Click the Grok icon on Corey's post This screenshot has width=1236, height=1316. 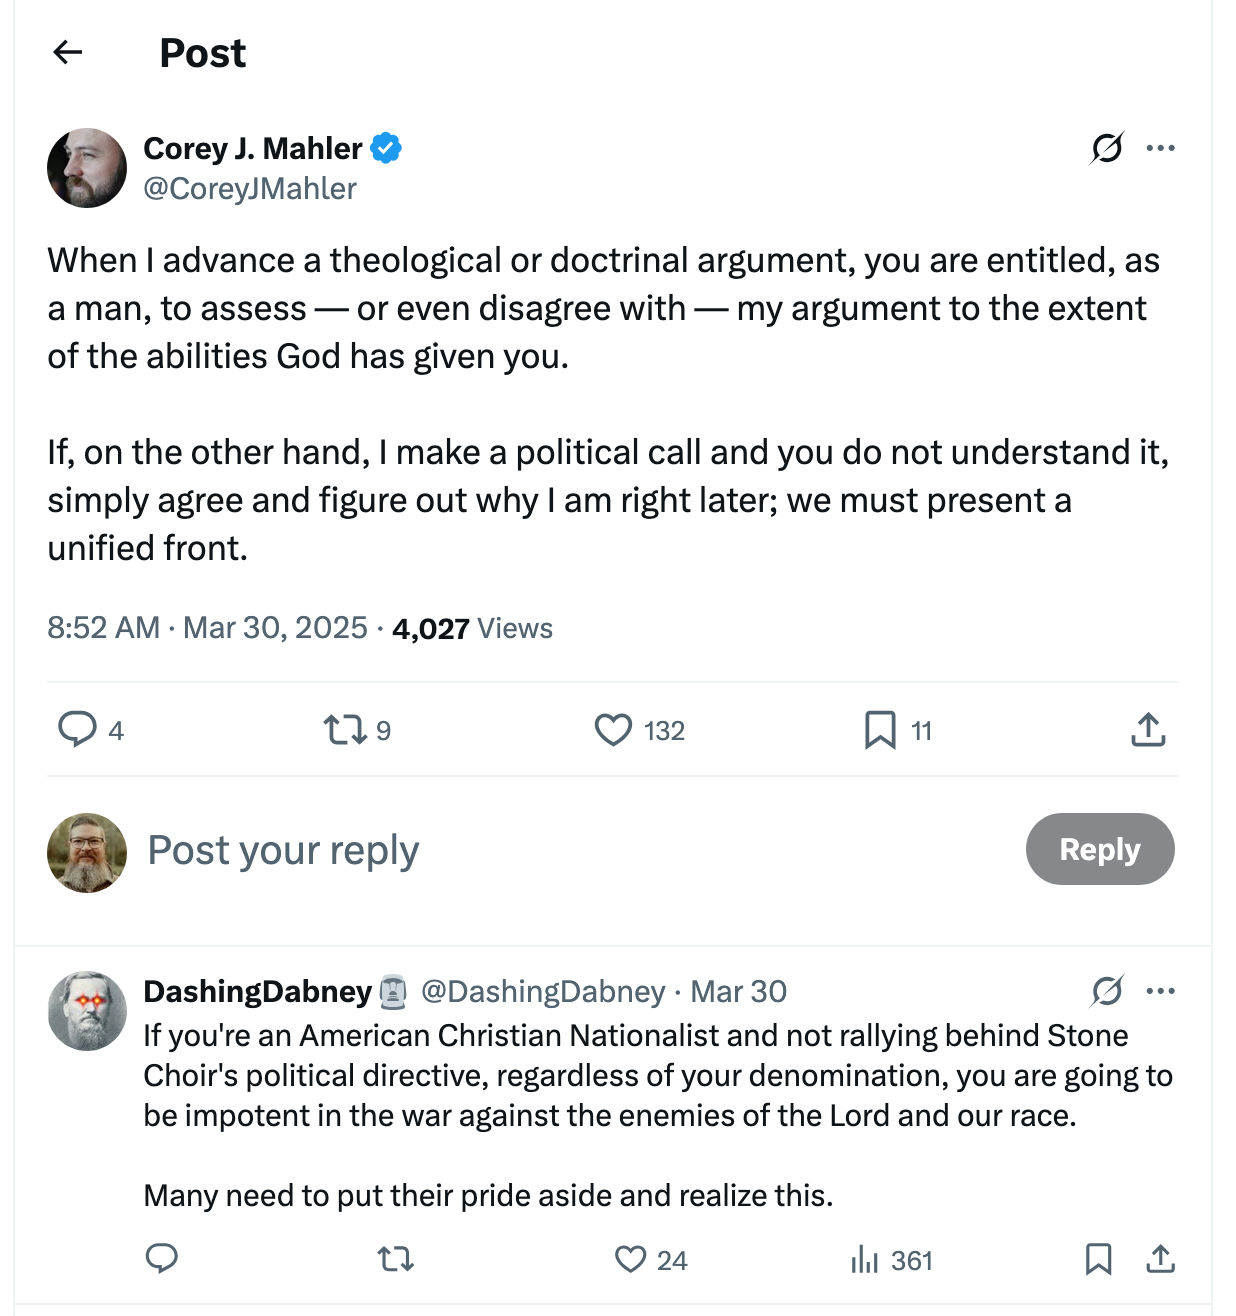click(1107, 148)
